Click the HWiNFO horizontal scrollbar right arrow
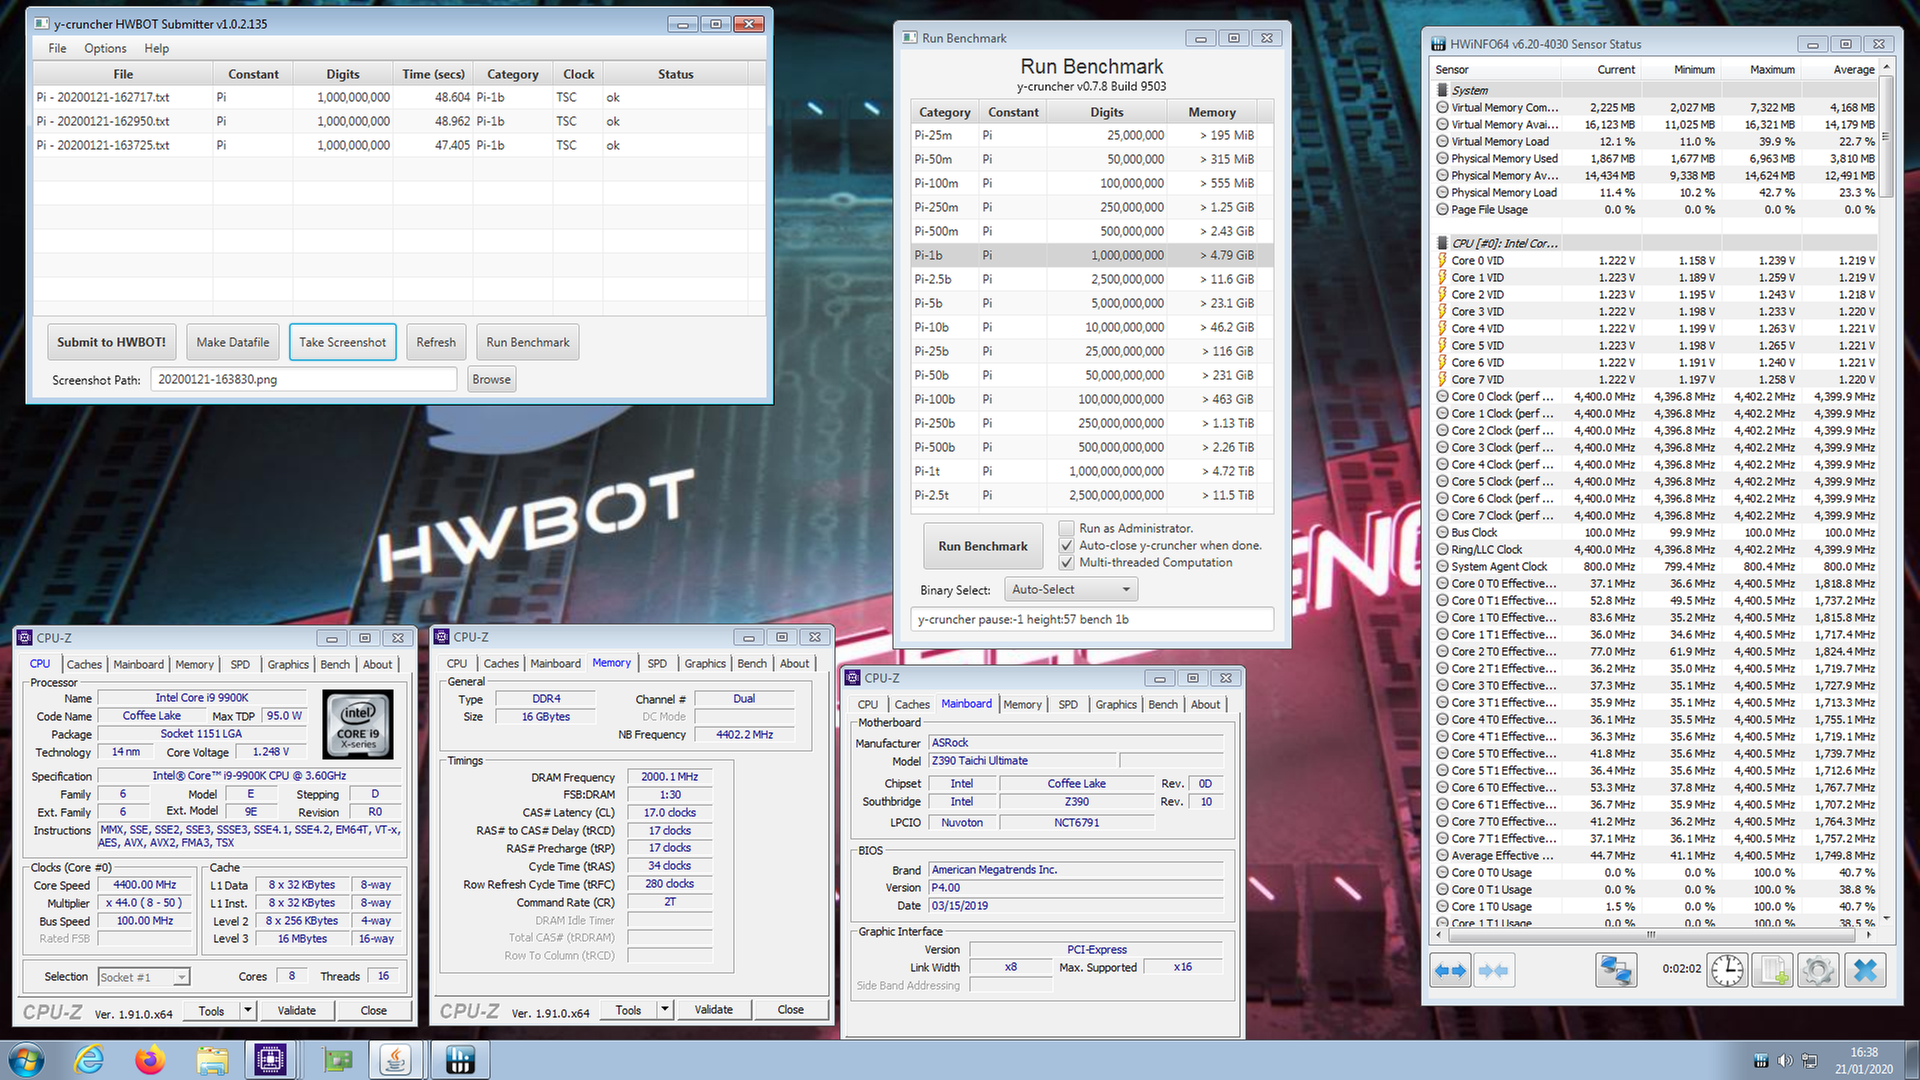 pos(1869,935)
